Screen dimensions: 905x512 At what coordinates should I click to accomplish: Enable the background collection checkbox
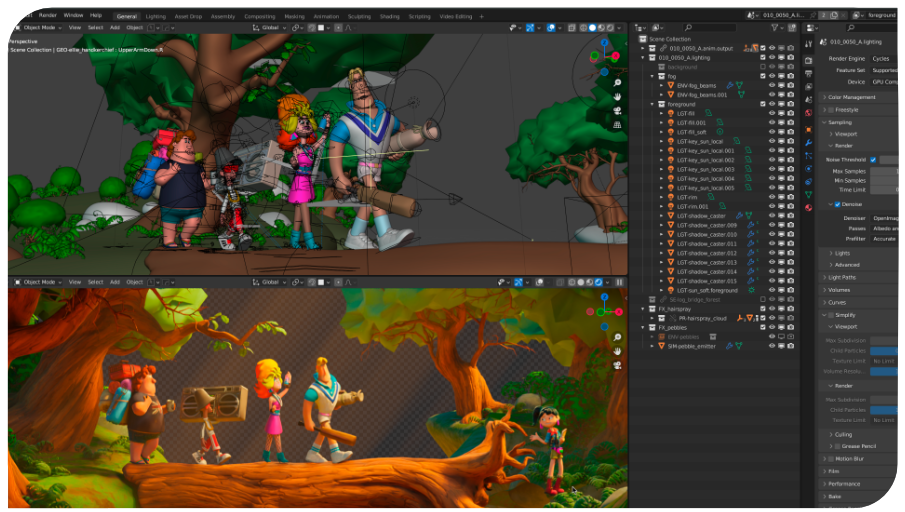click(762, 67)
